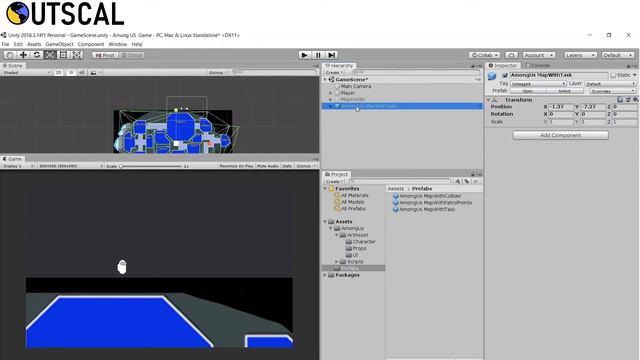The width and height of the screenshot is (640, 360).
Task: Open the Layer Default dropdown in Inspector
Action: tap(611, 84)
